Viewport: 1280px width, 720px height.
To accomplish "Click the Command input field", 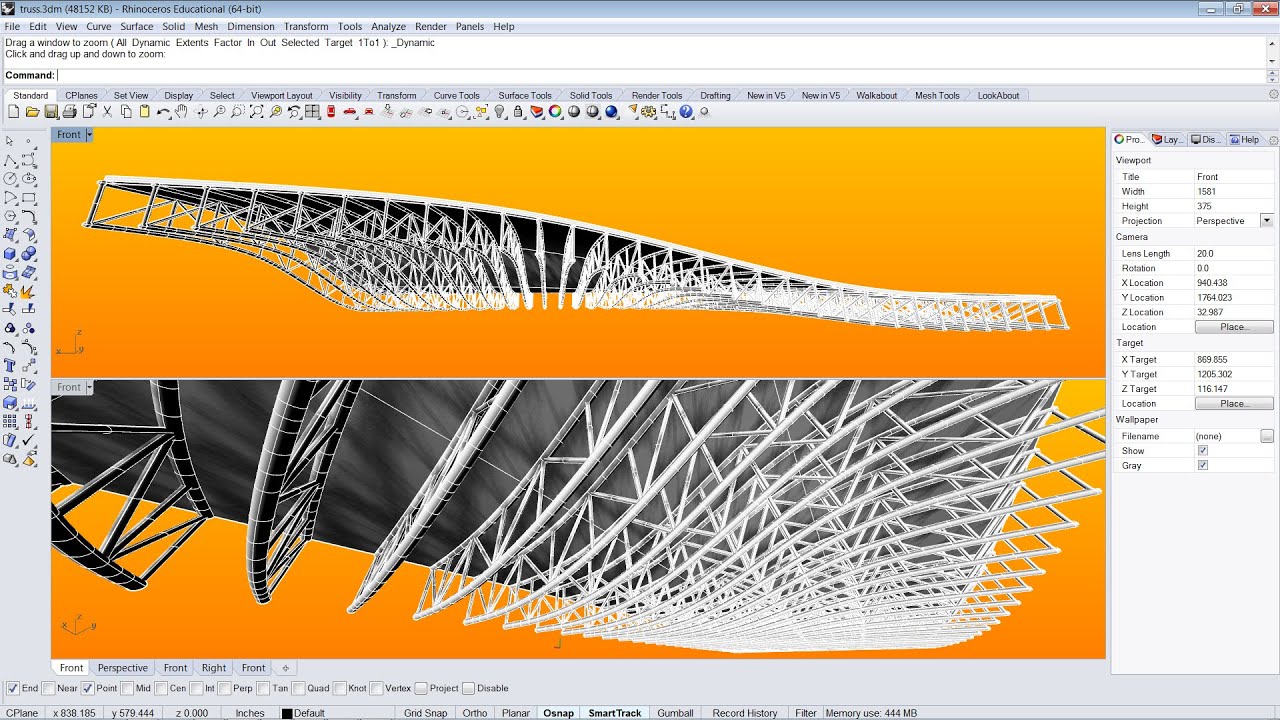I will [x=660, y=76].
